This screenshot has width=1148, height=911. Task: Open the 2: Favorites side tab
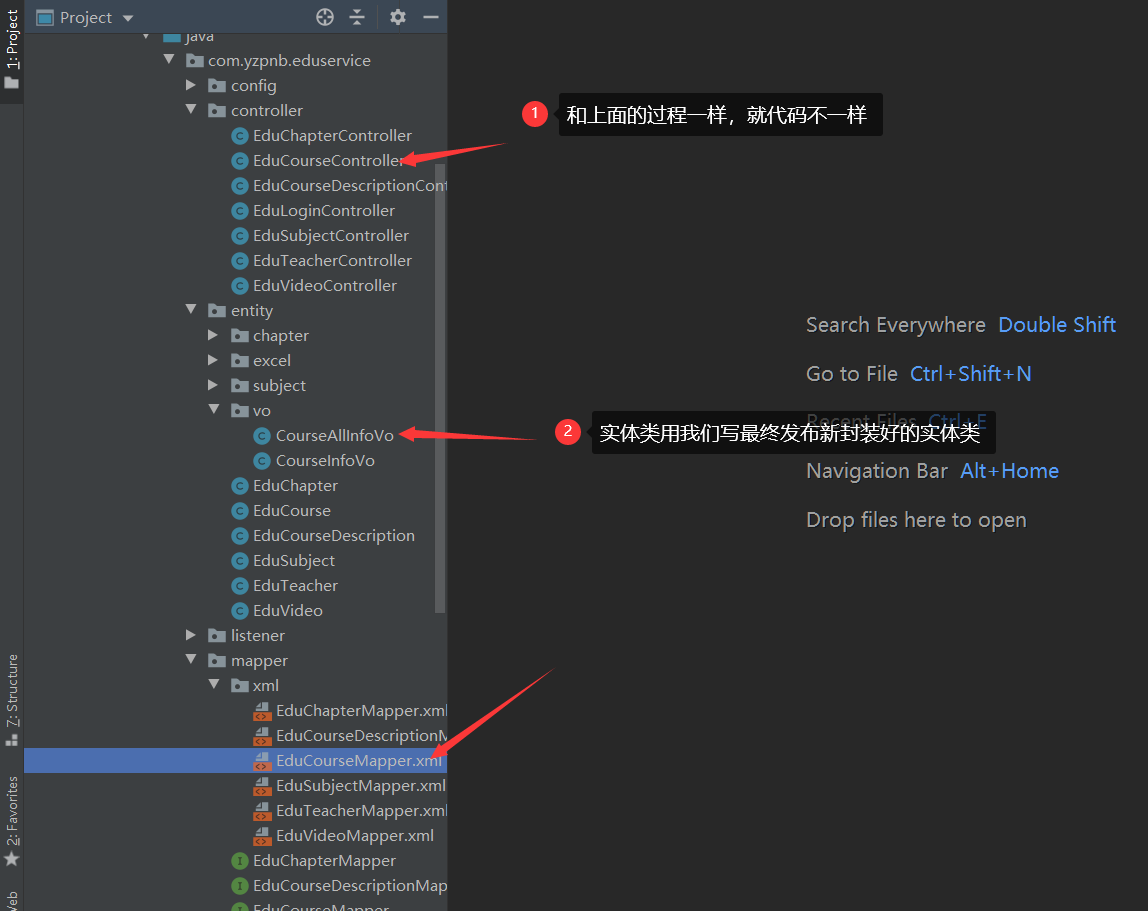12,820
